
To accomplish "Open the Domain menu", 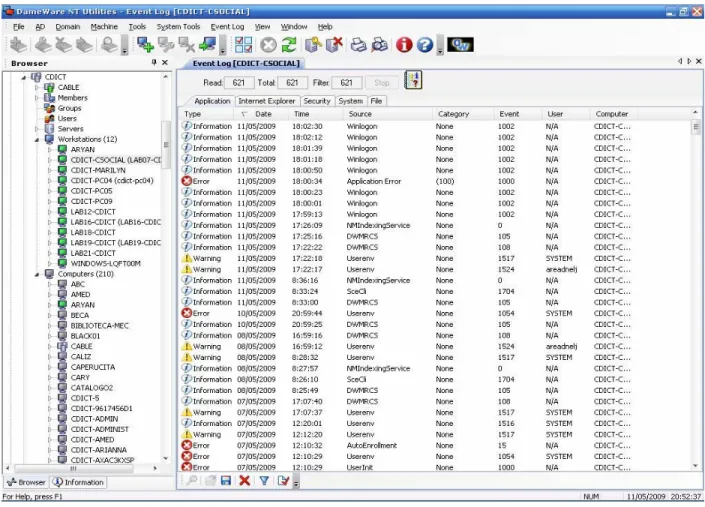I will coord(67,27).
